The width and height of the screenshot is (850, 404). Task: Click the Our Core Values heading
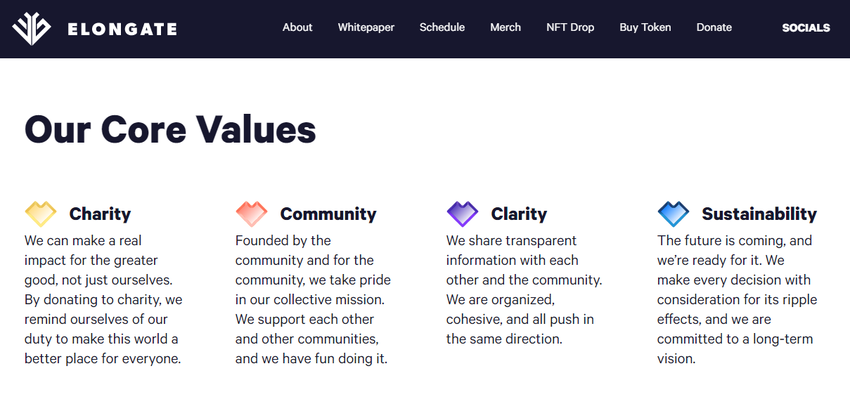pyautogui.click(x=170, y=130)
